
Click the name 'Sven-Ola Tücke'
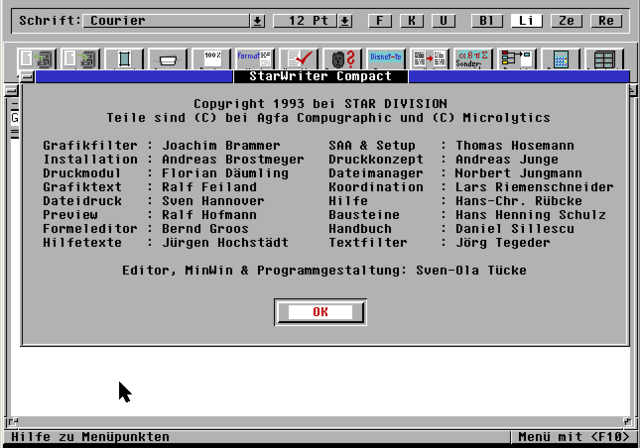point(471,271)
